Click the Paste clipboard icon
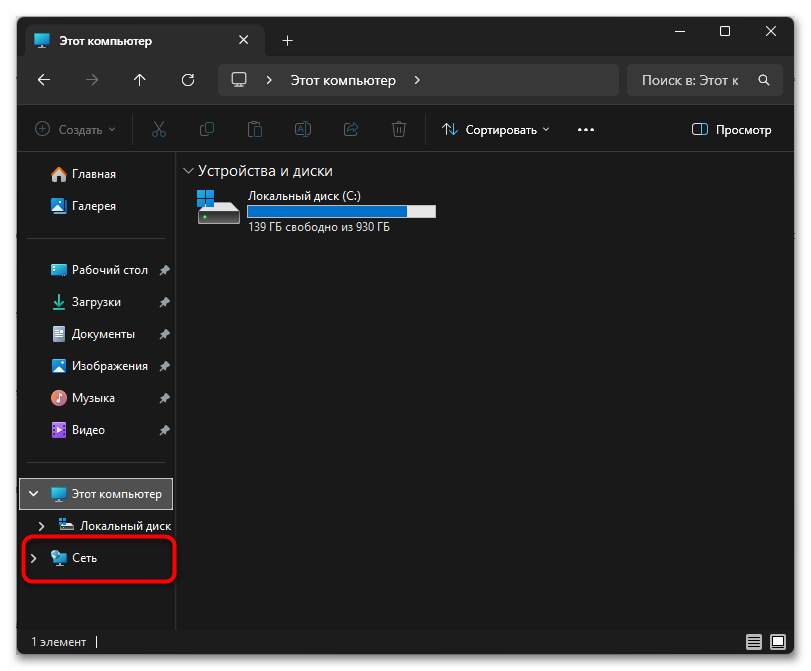Screen dimensions: 811x671 [x=255, y=130]
